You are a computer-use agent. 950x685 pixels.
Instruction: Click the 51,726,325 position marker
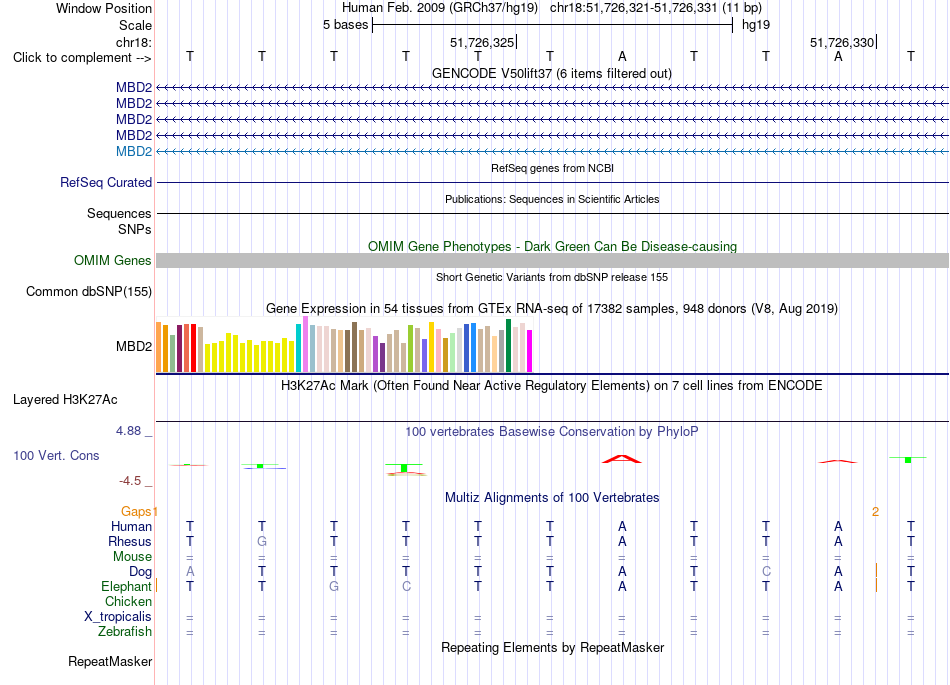point(482,42)
